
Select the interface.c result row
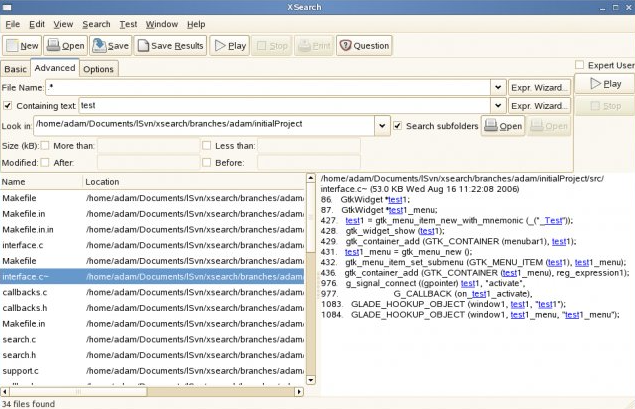click(152, 245)
